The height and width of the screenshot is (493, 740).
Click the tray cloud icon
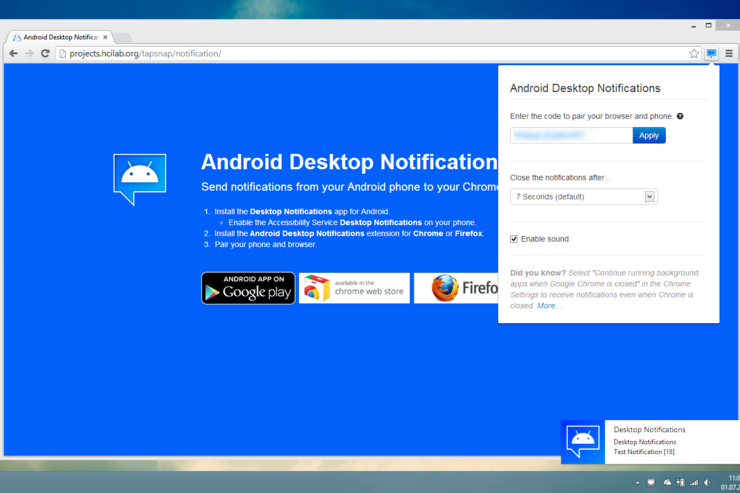pyautogui.click(x=667, y=482)
